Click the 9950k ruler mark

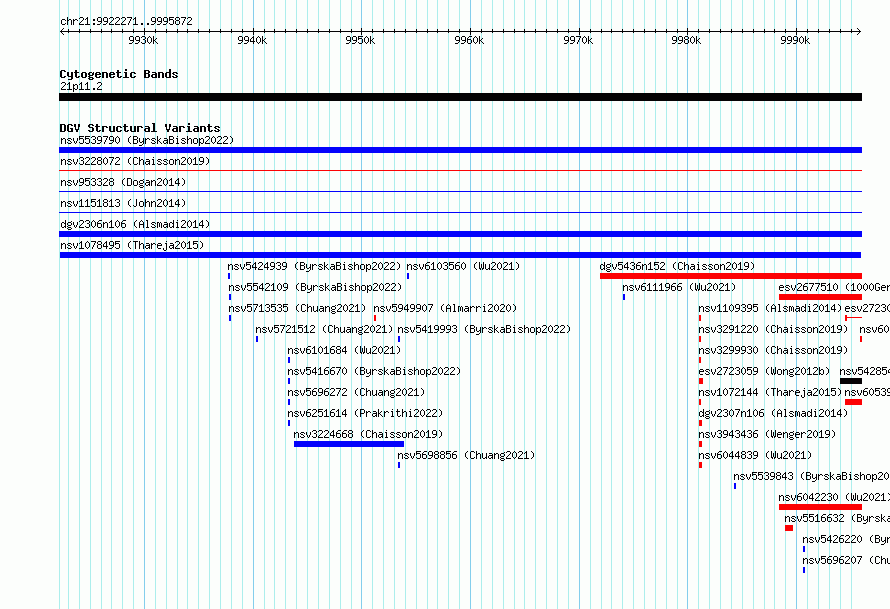click(360, 40)
